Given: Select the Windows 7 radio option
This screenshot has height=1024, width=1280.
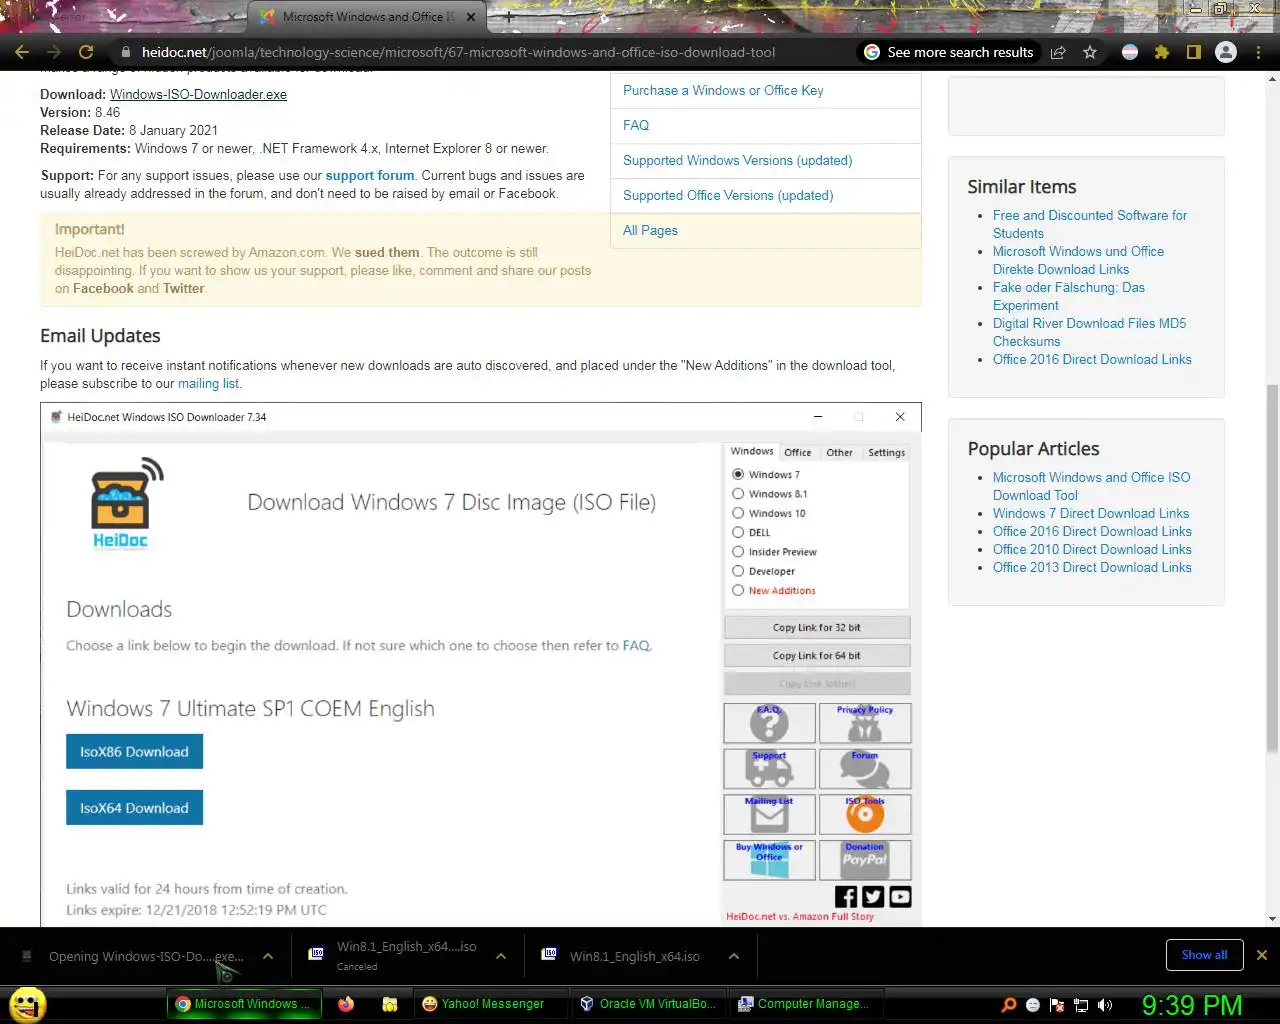Looking at the screenshot, I should coord(738,474).
